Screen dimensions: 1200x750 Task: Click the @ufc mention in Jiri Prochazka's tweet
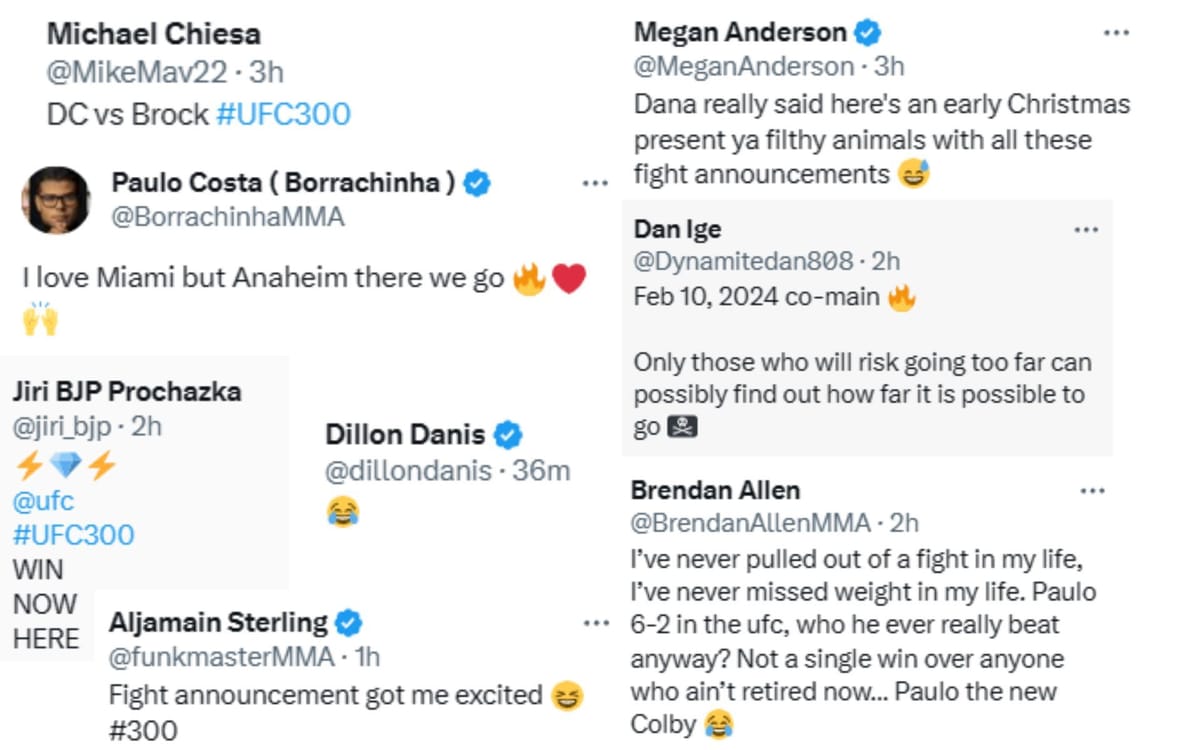click(x=42, y=500)
